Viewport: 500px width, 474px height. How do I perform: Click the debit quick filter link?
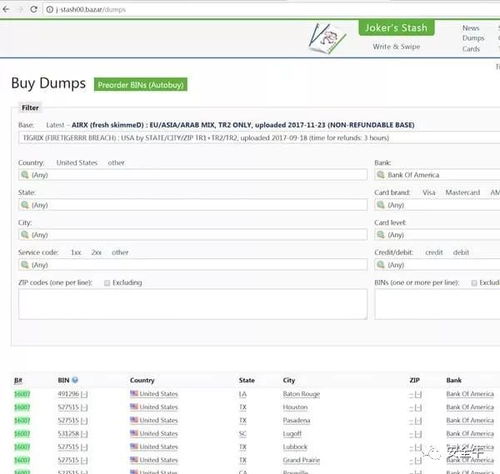(461, 252)
